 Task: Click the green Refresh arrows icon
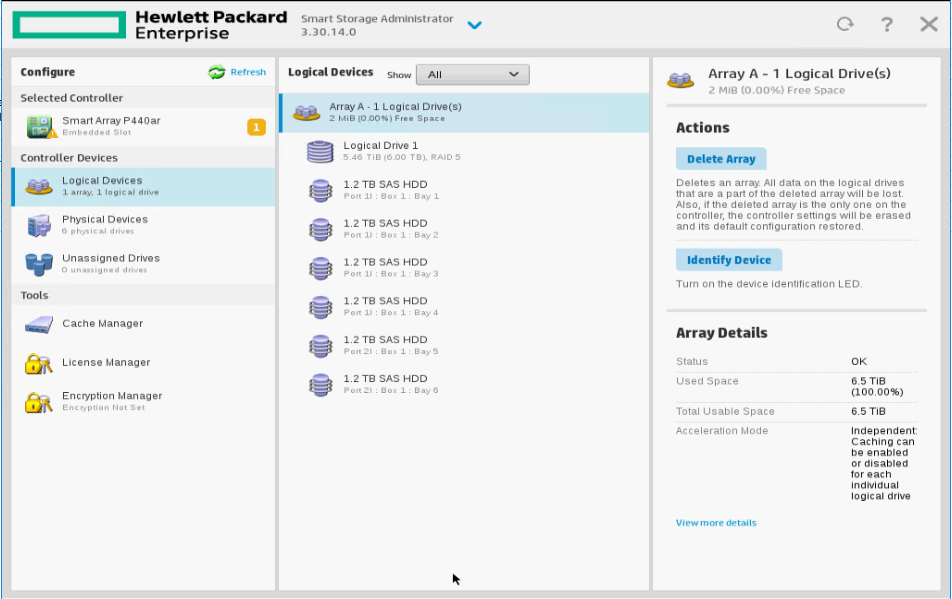coord(217,72)
